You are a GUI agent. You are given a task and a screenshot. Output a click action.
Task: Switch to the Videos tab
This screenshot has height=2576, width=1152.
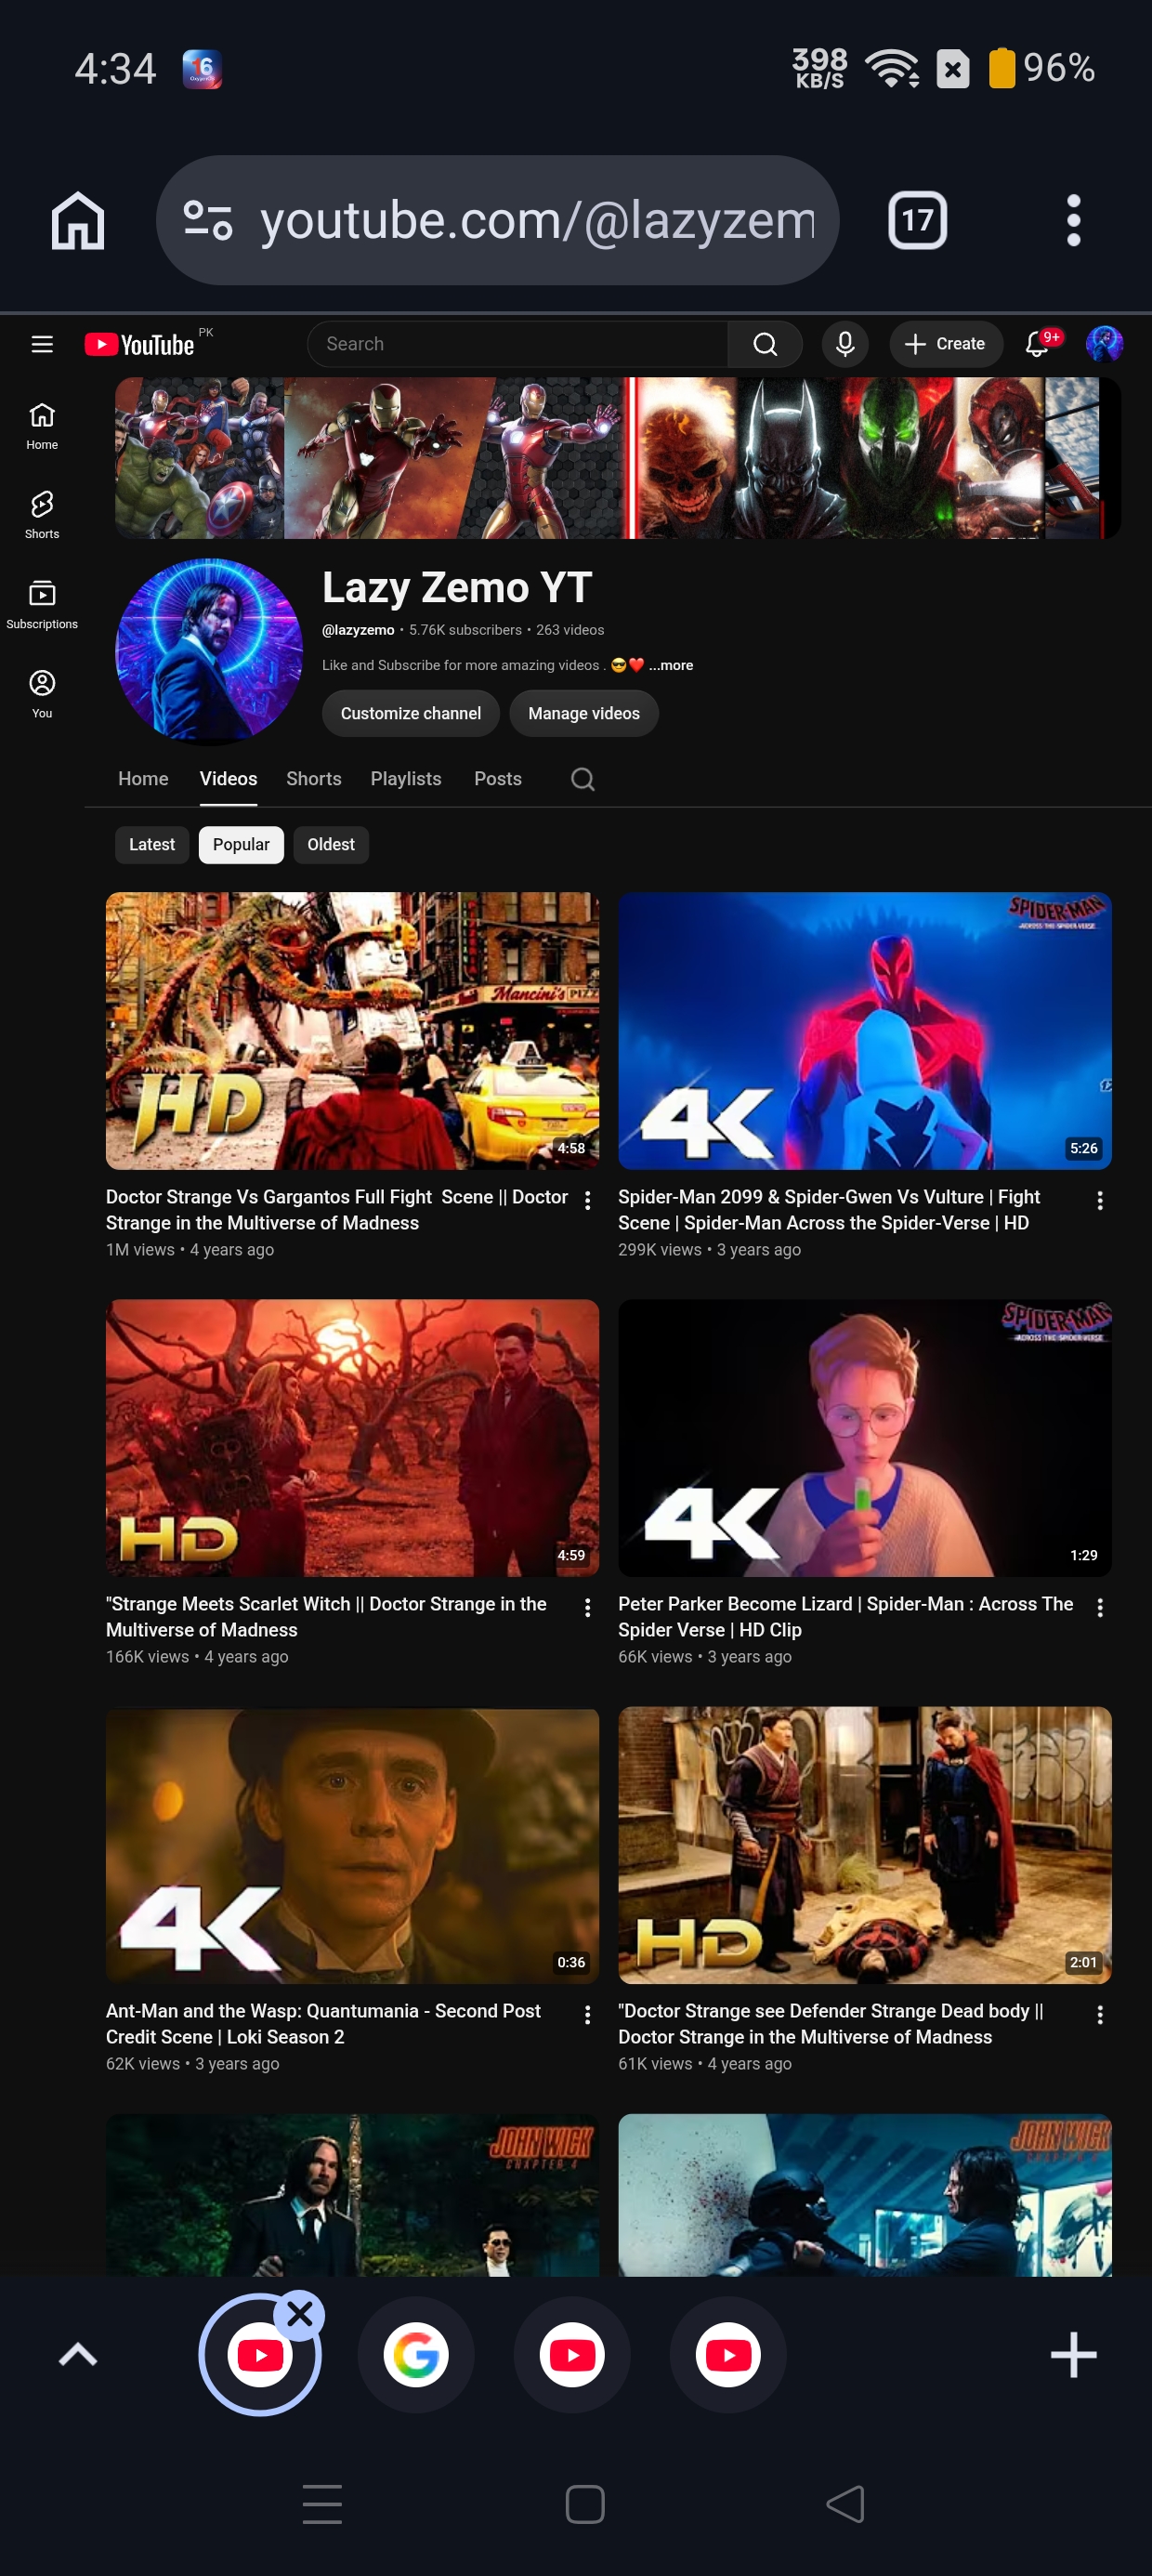228,778
